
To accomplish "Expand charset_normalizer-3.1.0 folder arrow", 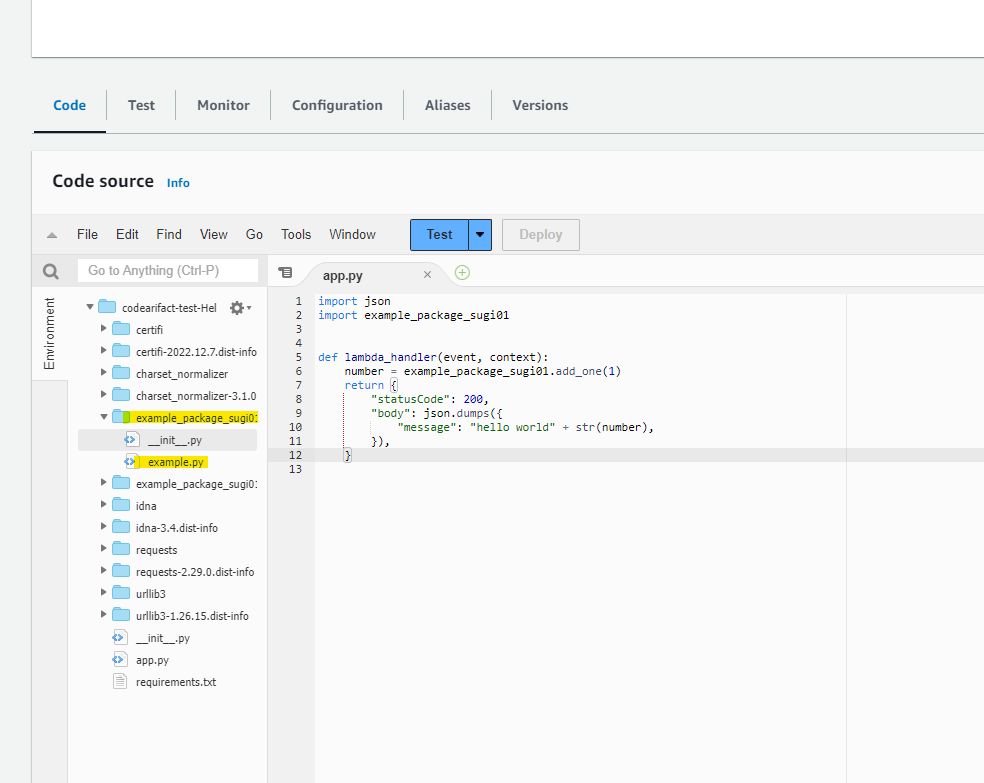I will [104, 394].
